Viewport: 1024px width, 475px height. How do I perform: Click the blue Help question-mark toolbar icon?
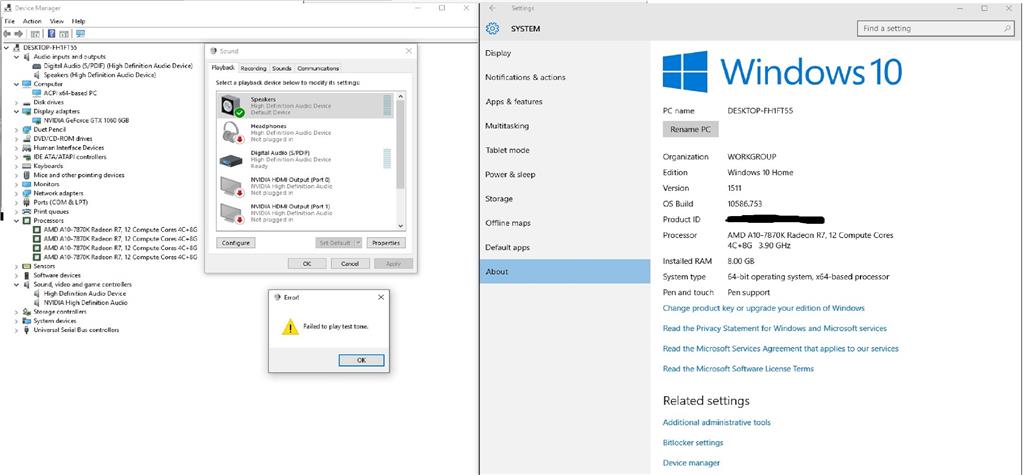[52, 33]
